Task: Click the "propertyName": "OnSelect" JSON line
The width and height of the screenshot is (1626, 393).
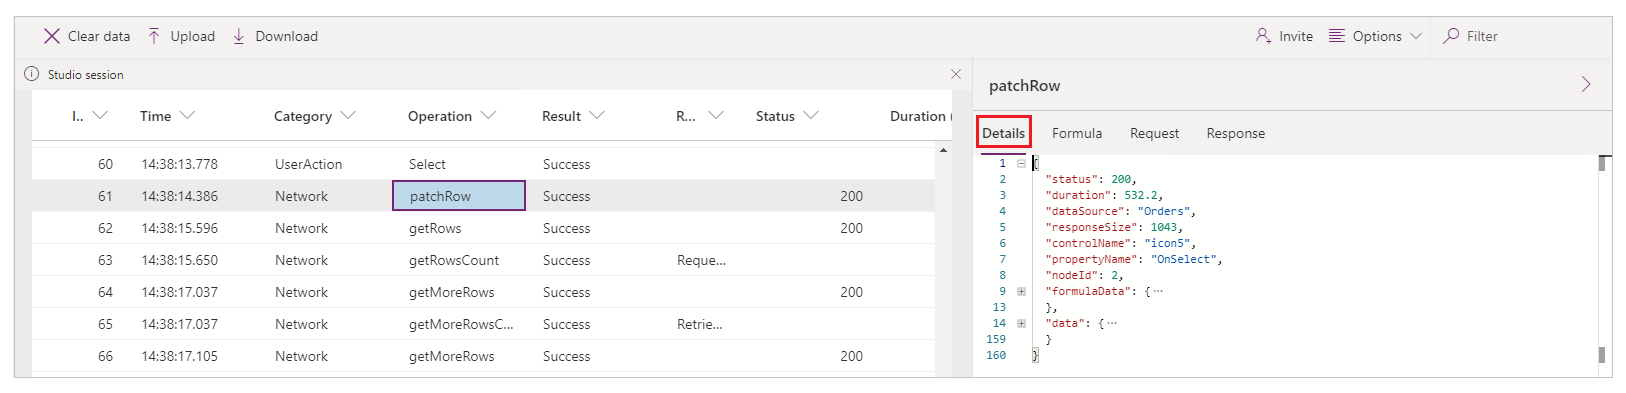Action: point(1134,259)
